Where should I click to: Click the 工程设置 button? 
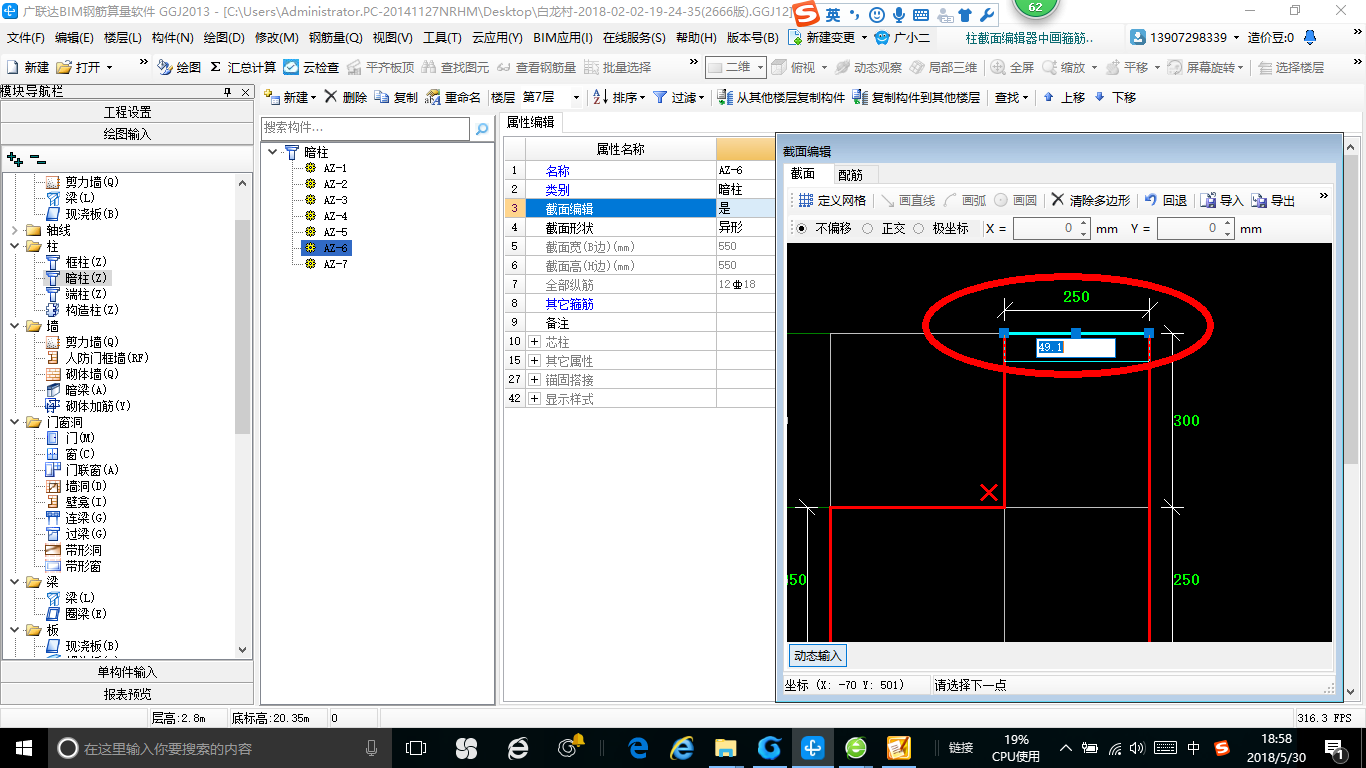pyautogui.click(x=127, y=112)
